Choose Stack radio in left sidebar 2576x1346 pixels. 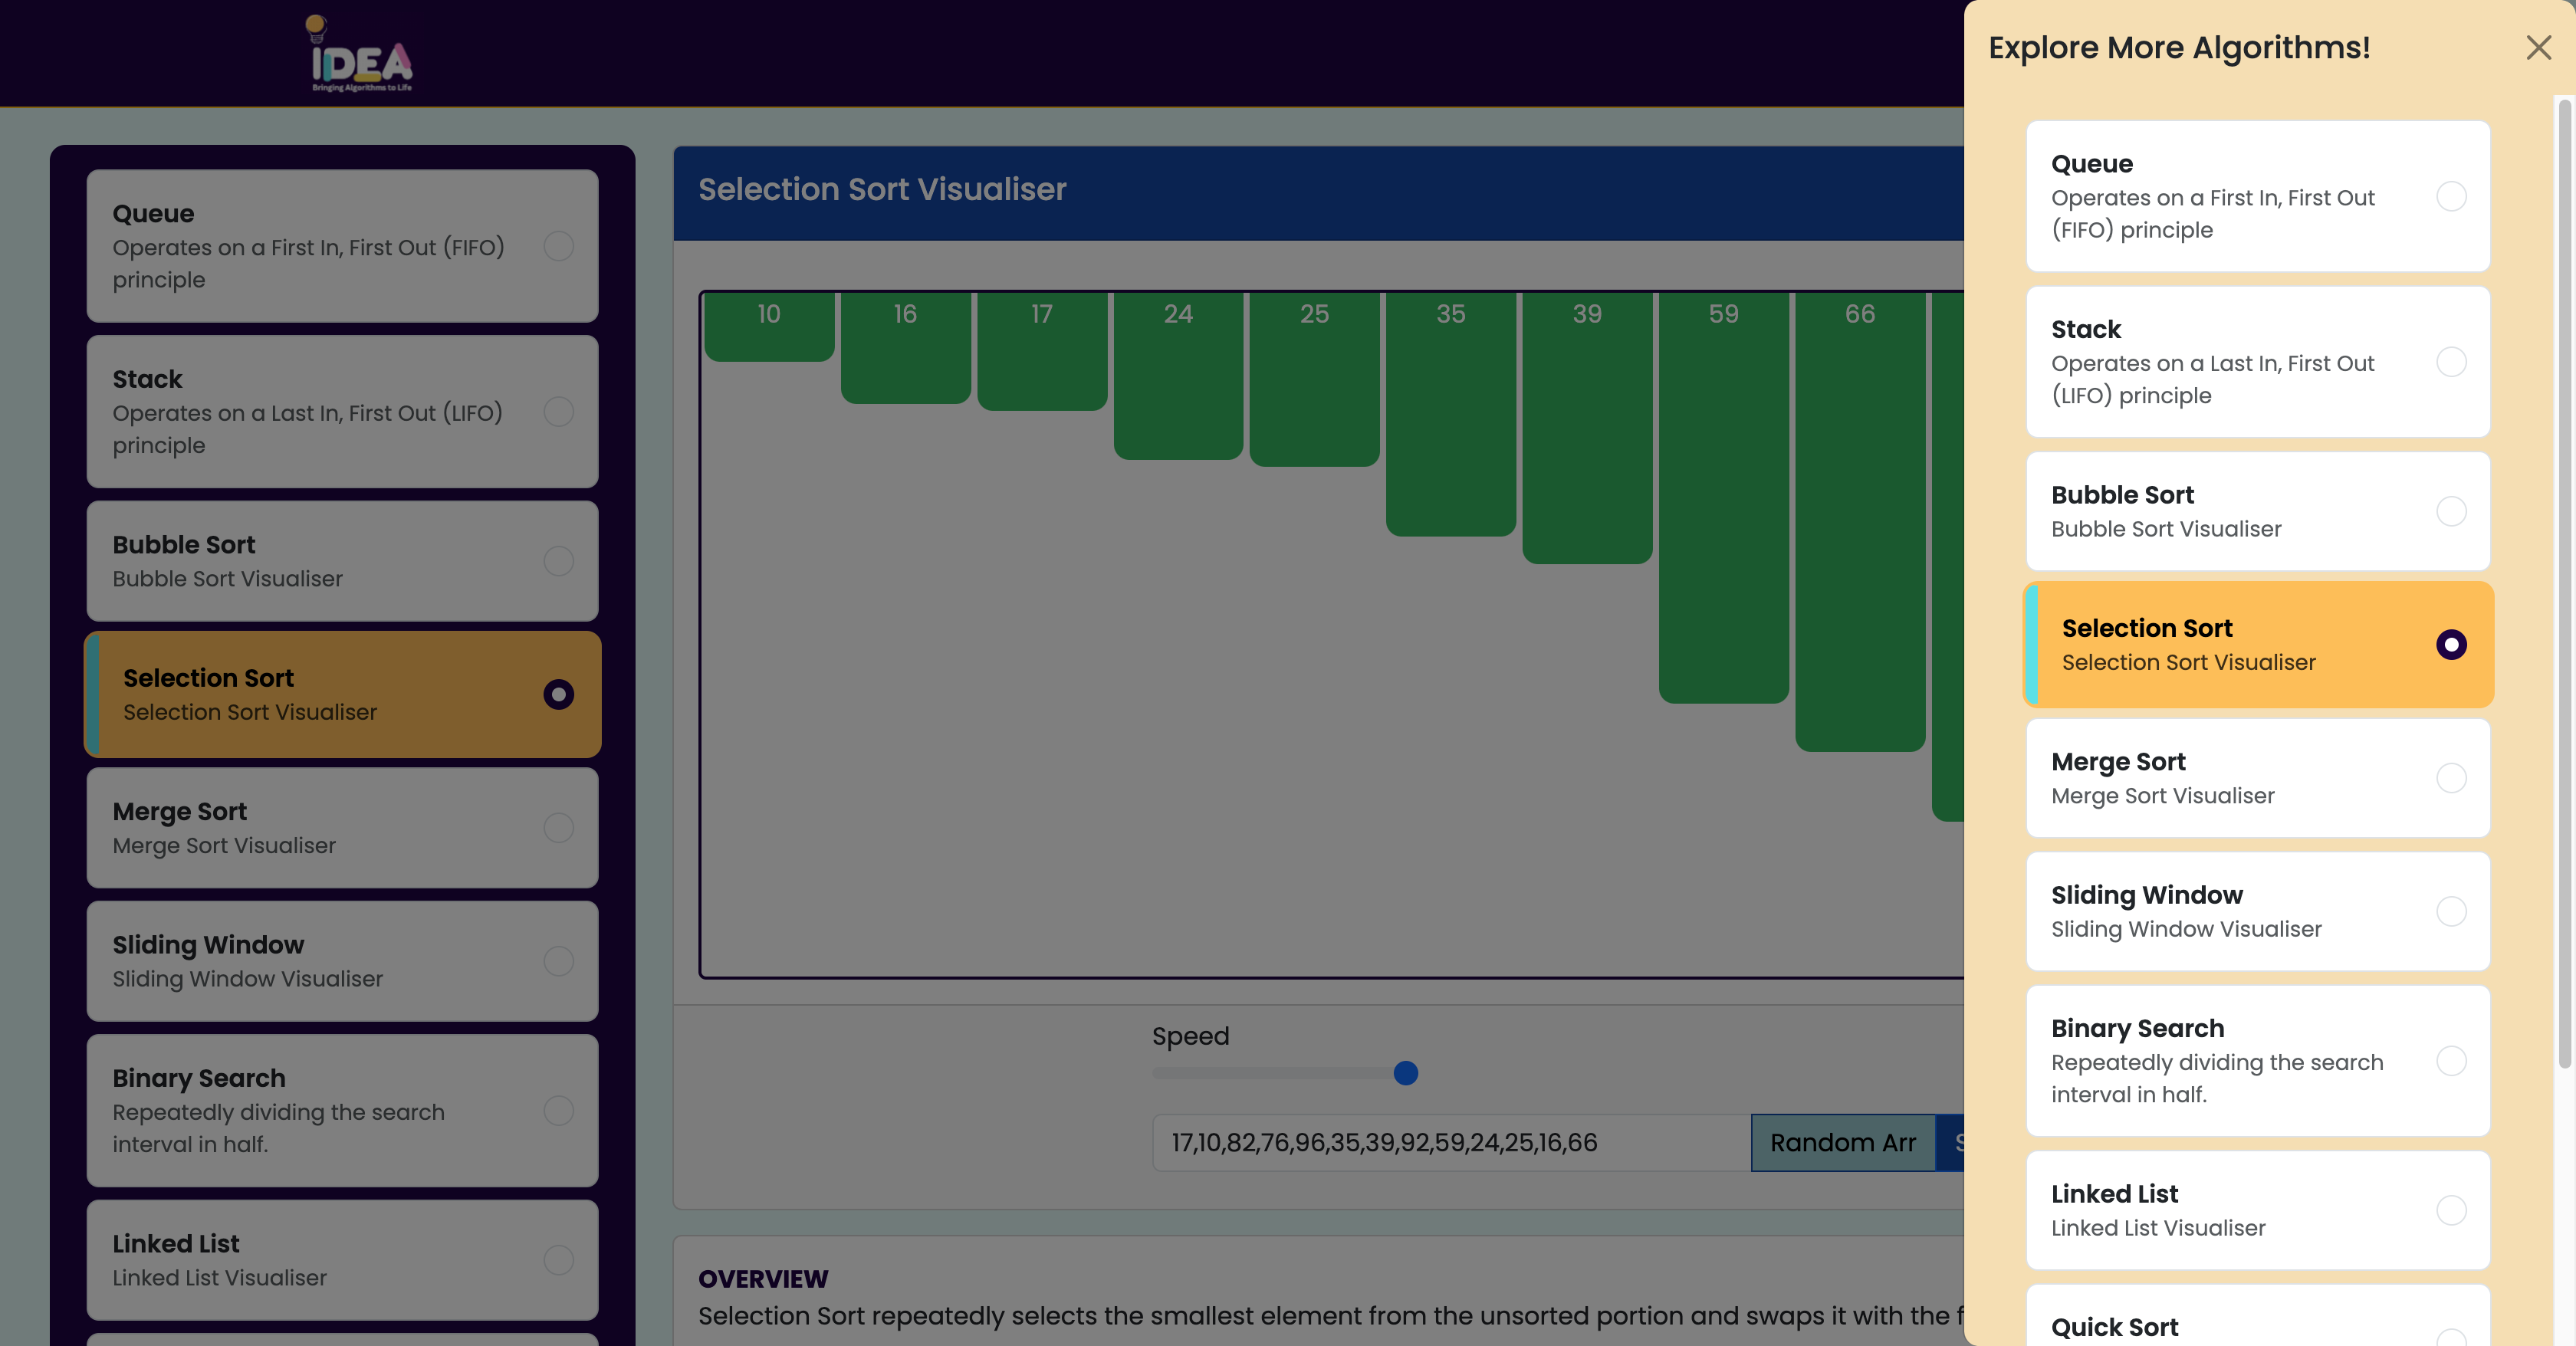click(558, 412)
